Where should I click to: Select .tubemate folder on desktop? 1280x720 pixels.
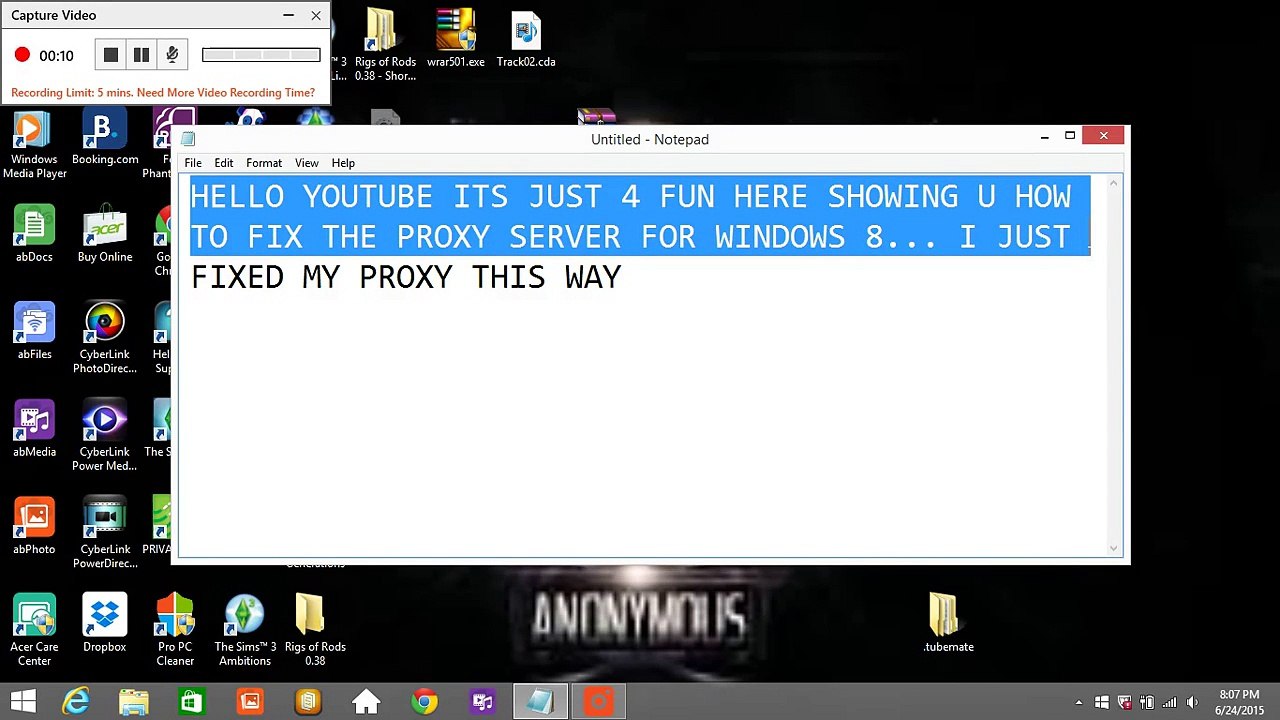point(948,624)
